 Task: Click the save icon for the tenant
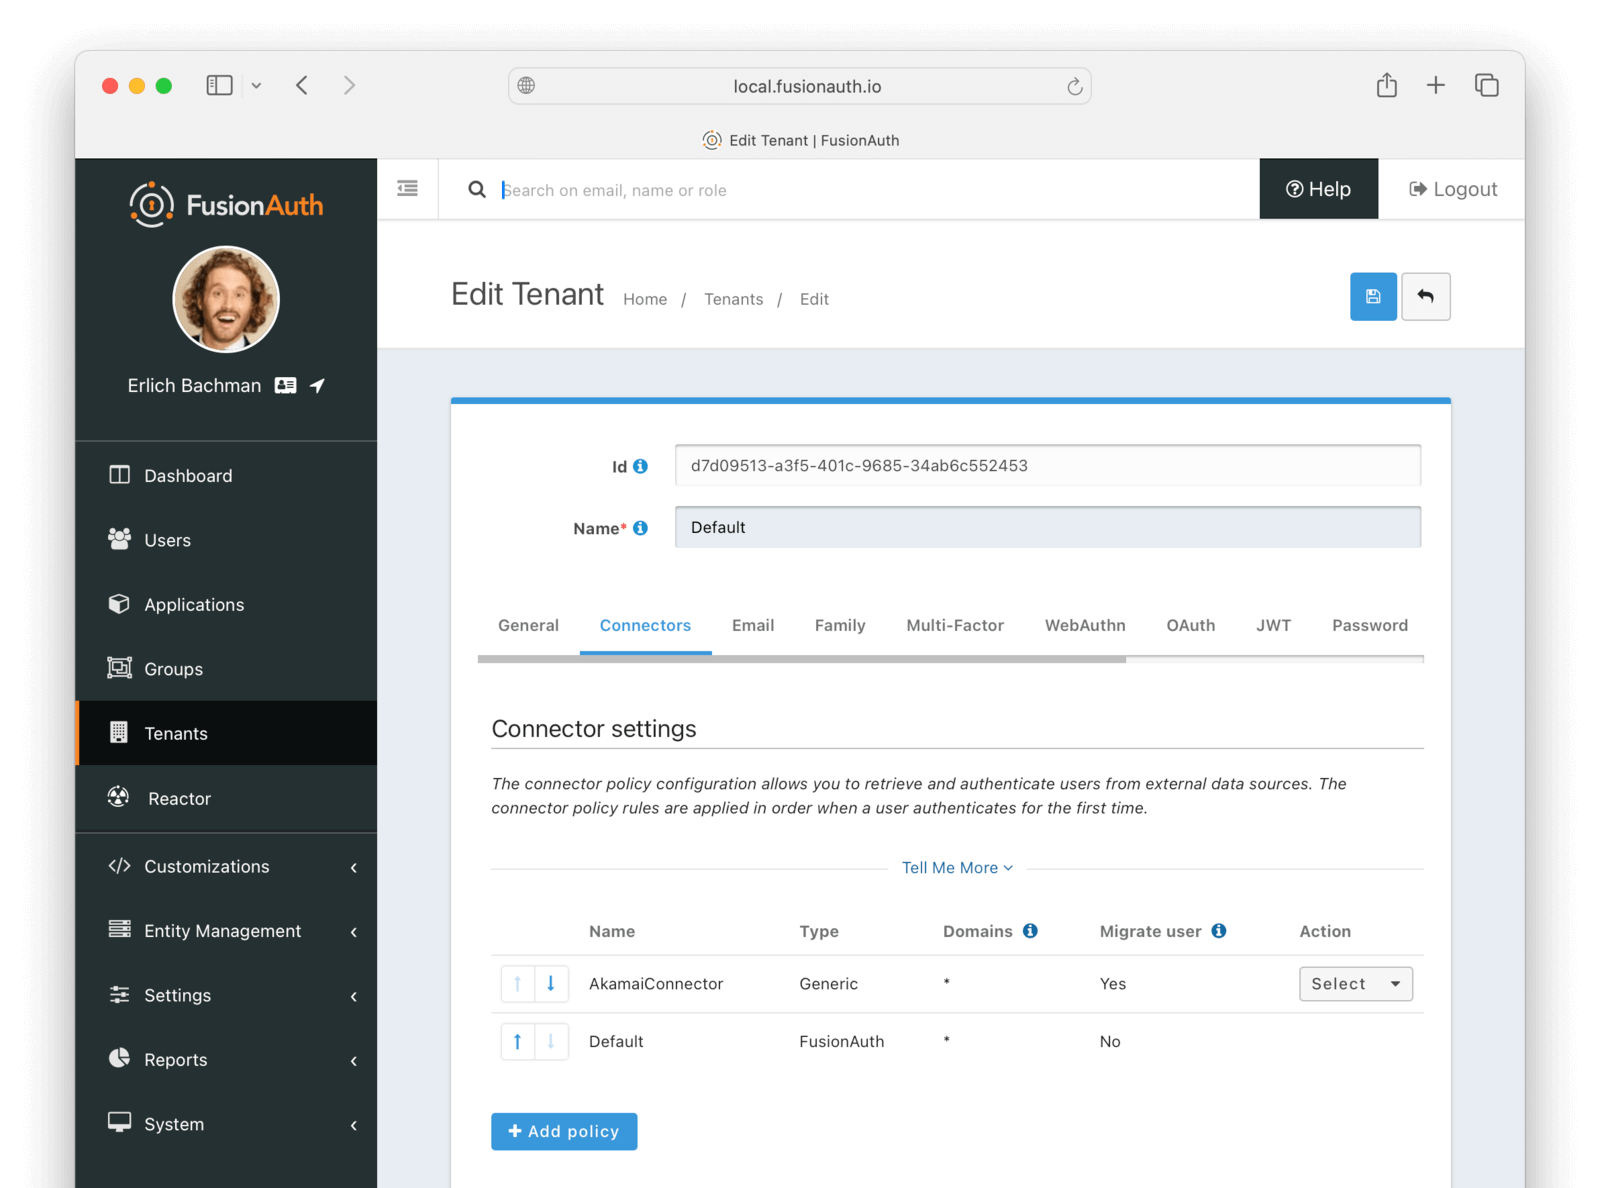tap(1373, 297)
